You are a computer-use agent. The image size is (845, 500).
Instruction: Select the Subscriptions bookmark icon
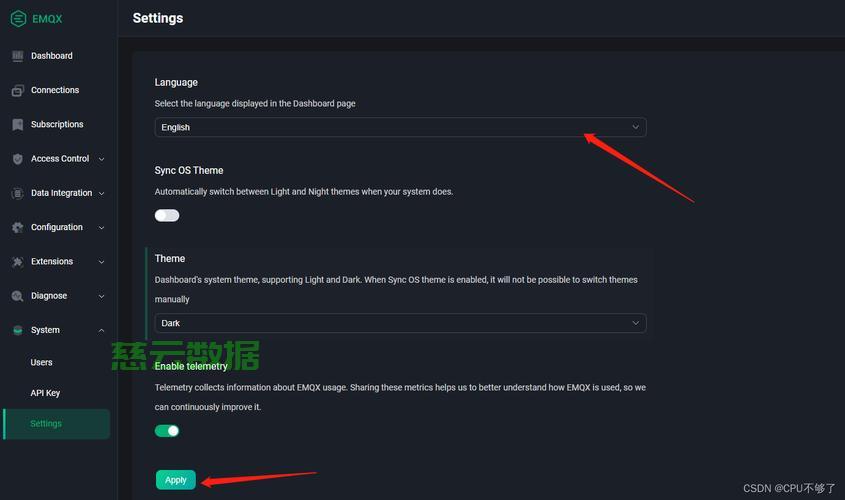(x=18, y=124)
